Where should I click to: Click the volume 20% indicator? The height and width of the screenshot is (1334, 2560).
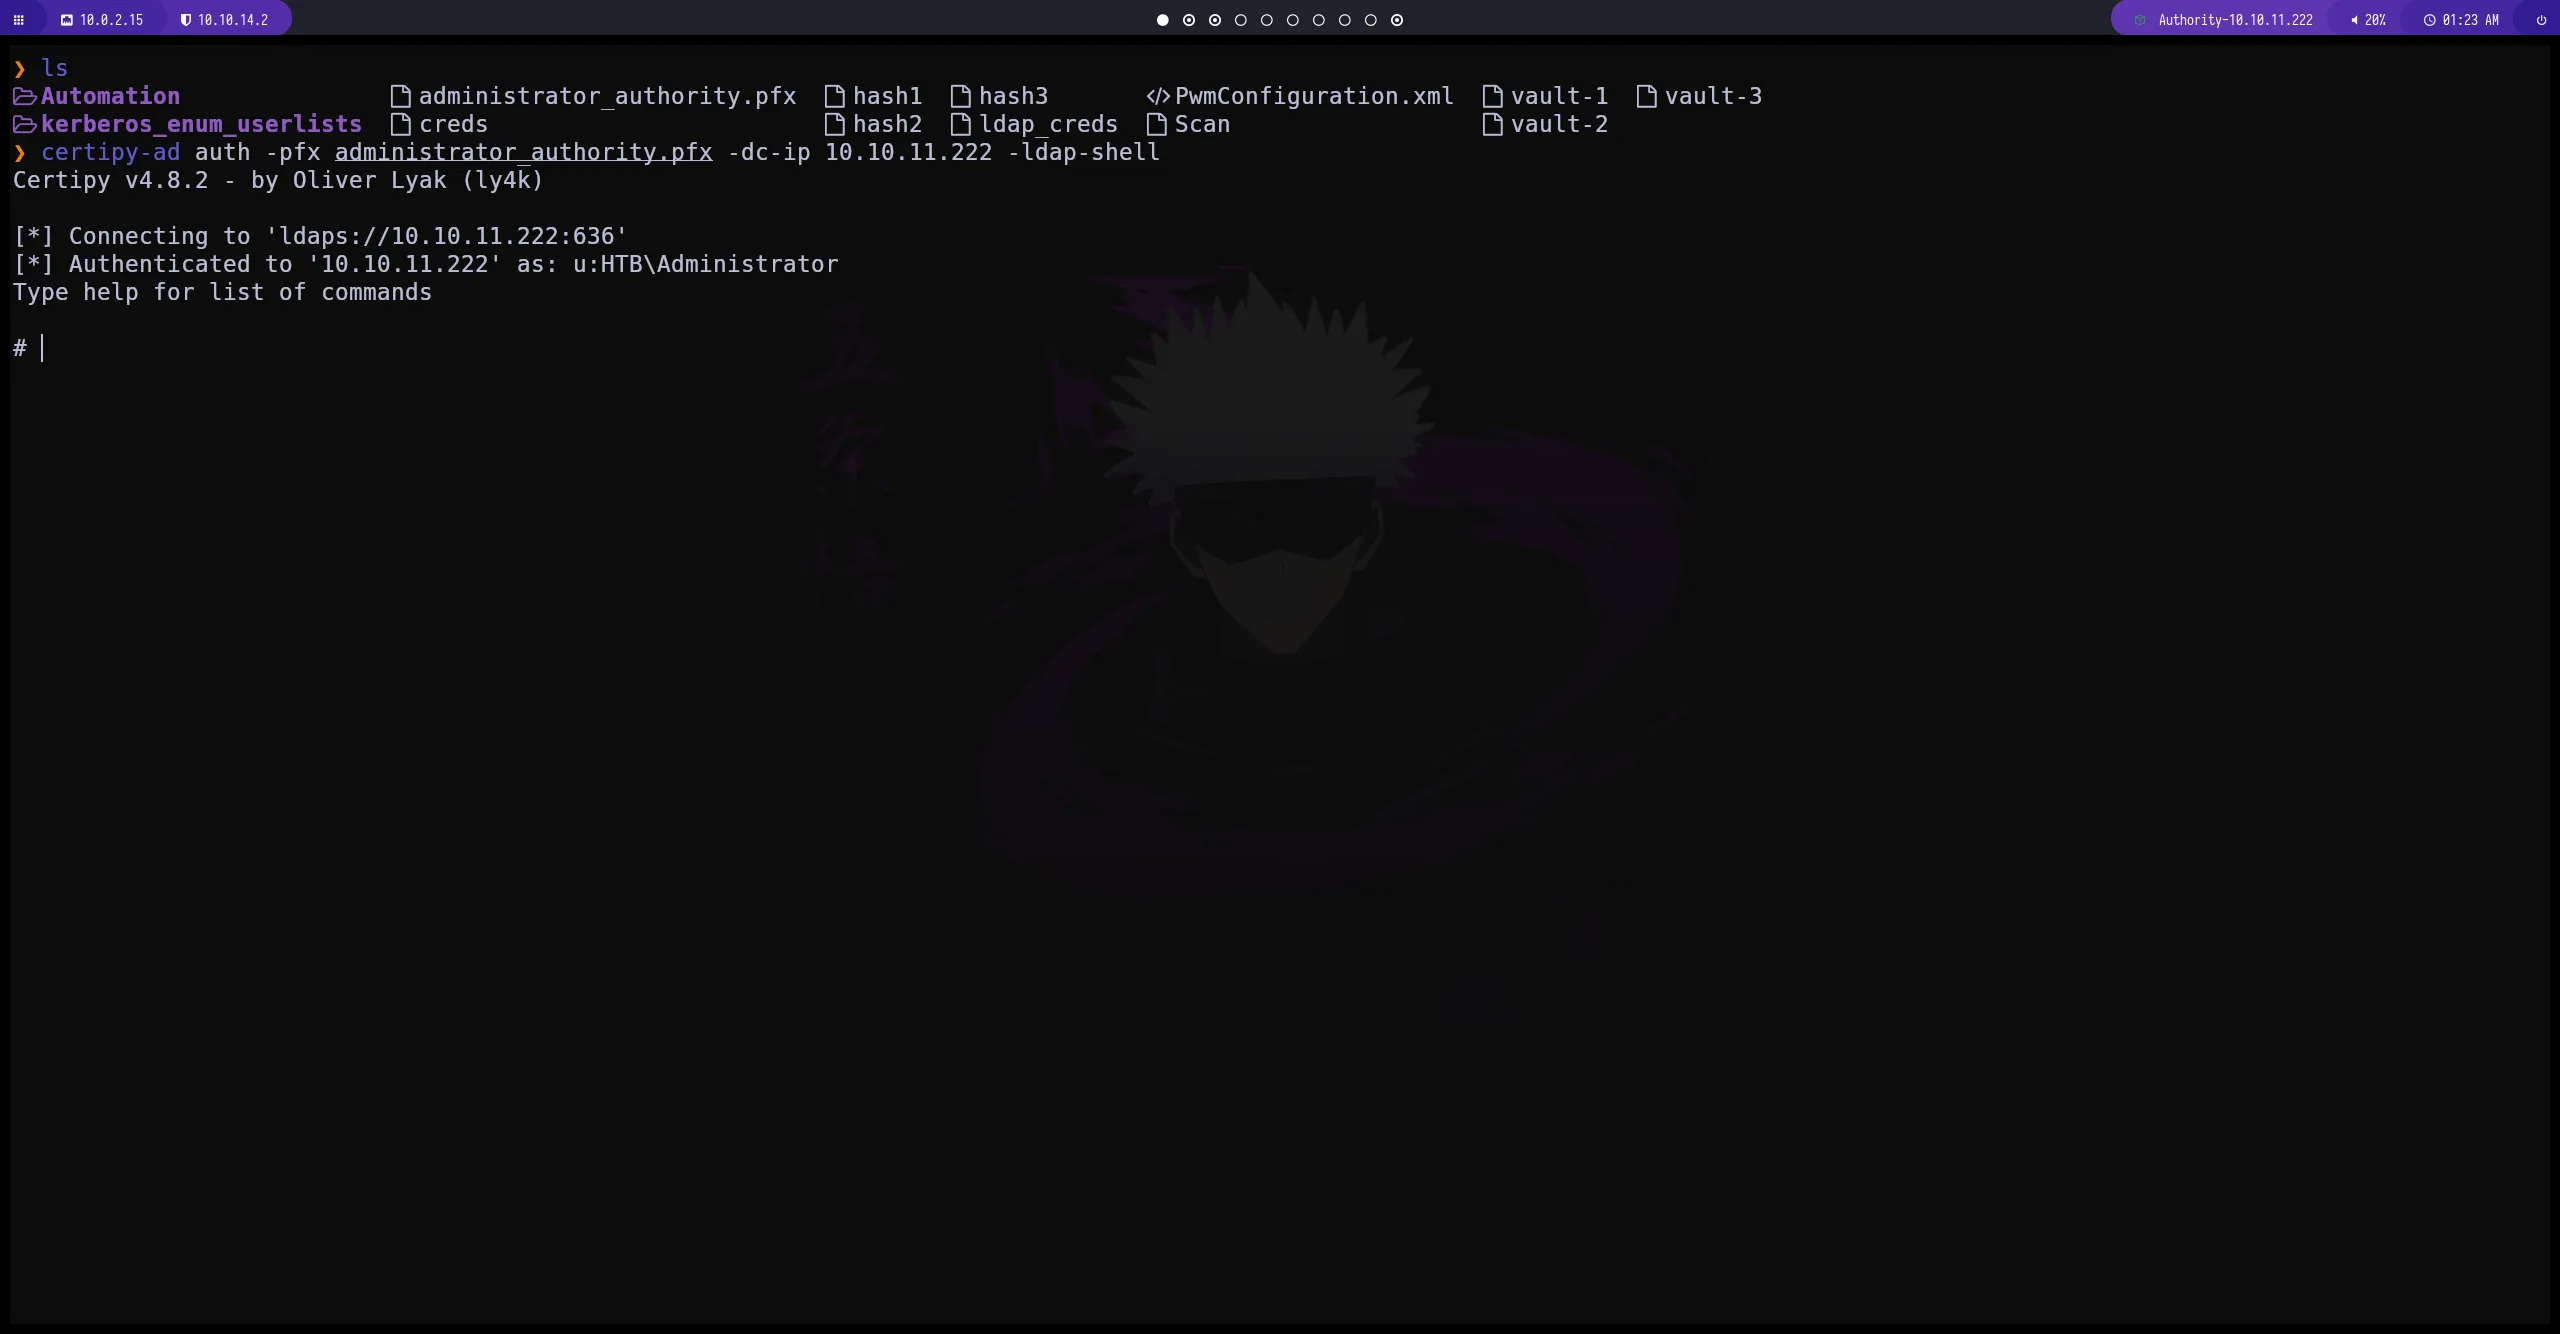tap(2368, 20)
